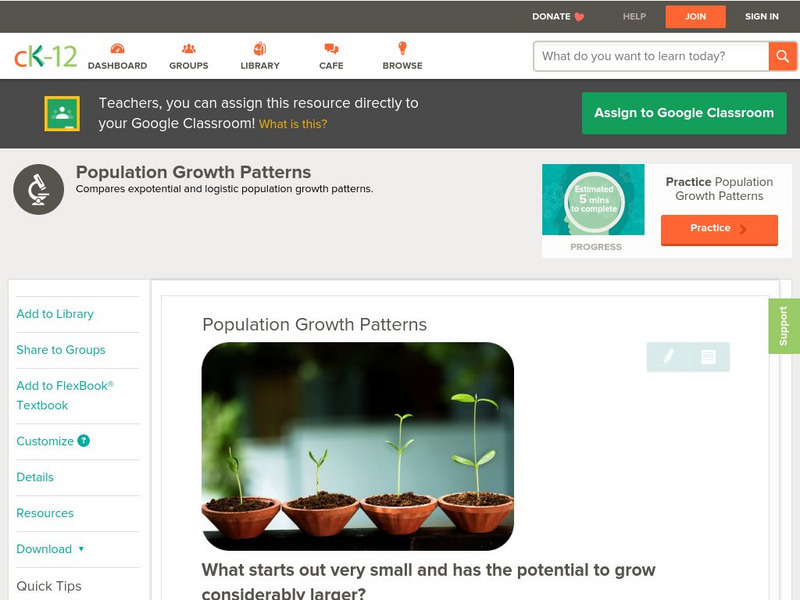Open the Details sidebar item
800x600 pixels.
point(35,477)
